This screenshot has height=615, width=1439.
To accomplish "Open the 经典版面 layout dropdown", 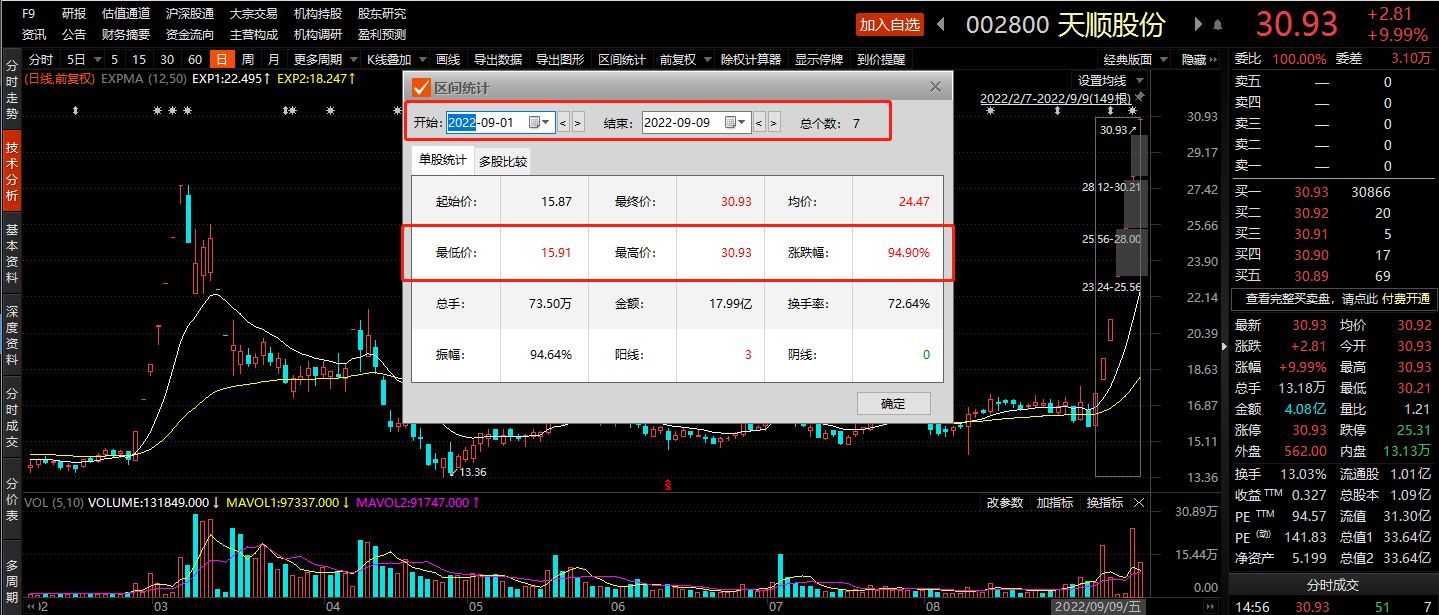I will click(x=1133, y=59).
